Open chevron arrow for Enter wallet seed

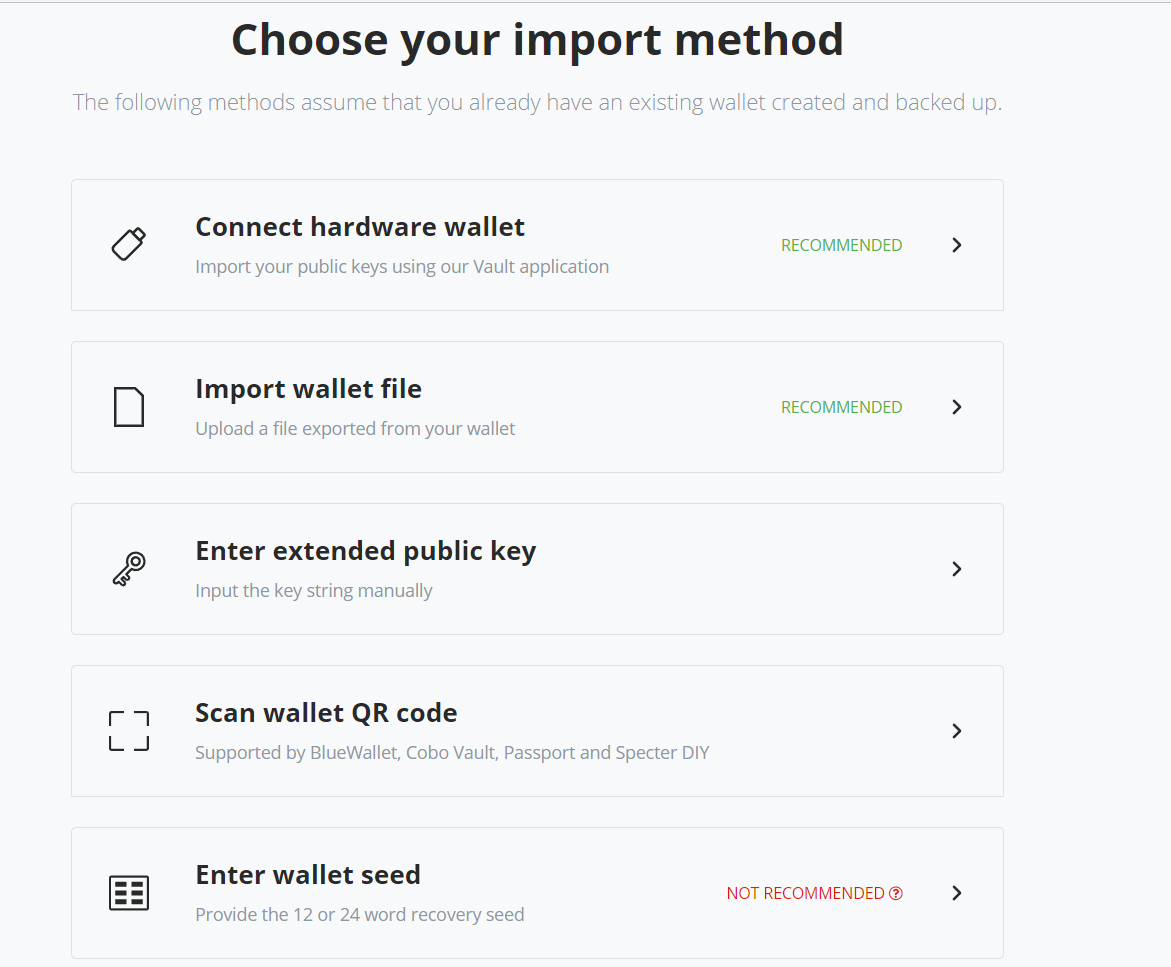957,893
